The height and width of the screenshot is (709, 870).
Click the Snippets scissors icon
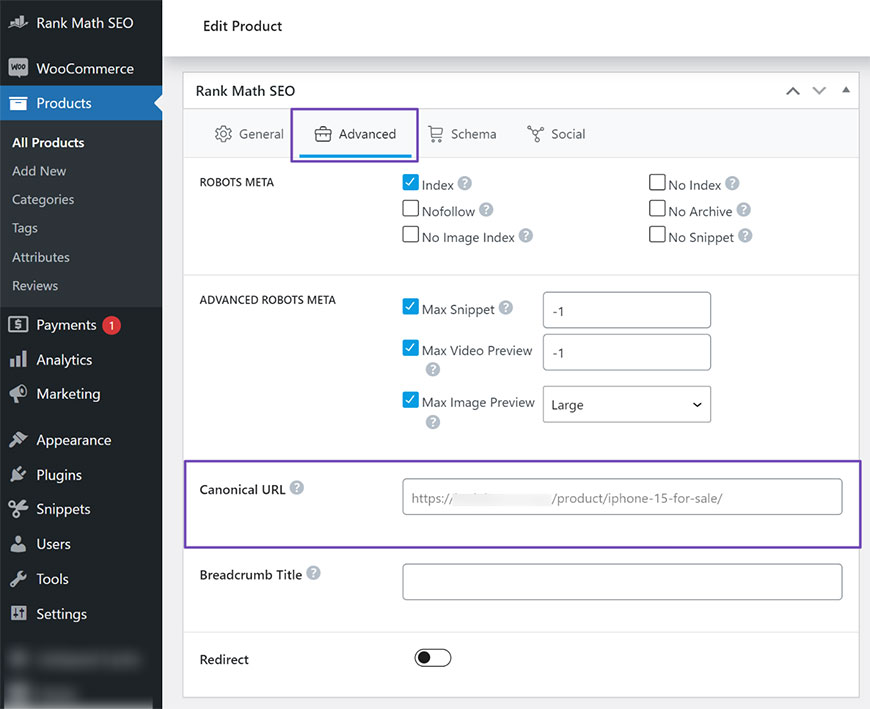coord(18,509)
